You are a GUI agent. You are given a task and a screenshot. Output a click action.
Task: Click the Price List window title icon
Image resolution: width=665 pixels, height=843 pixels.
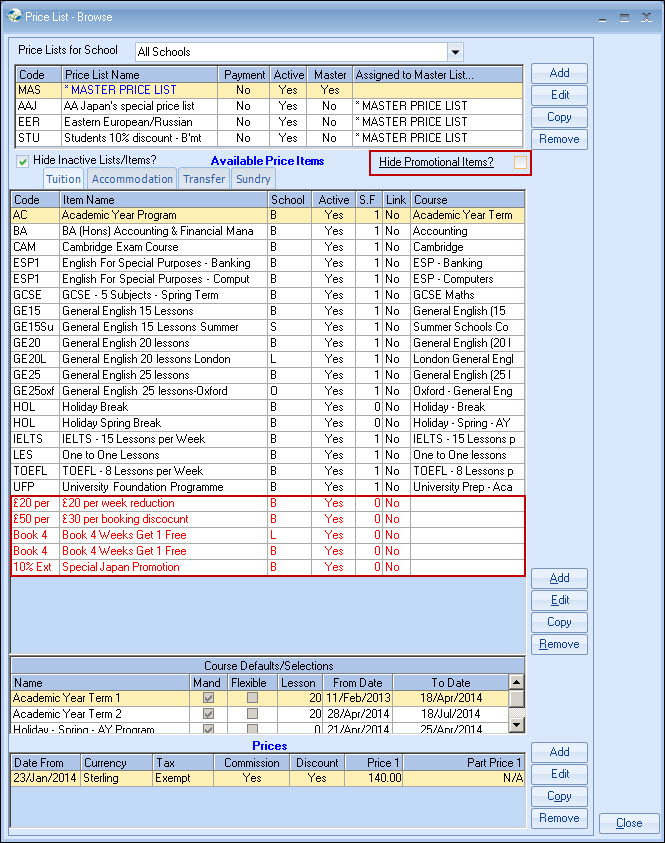point(10,16)
